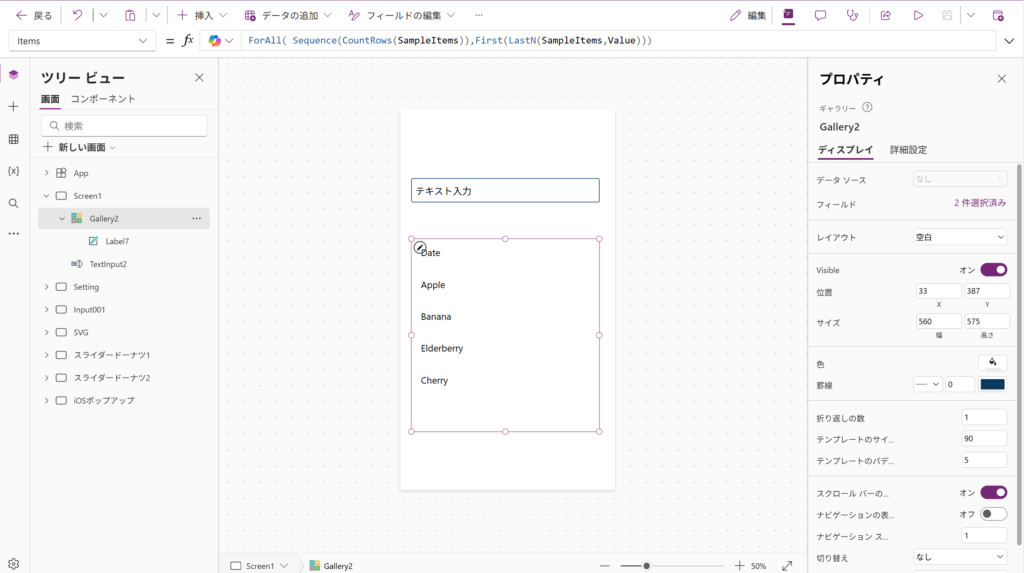Click the Copilot icon in formula bar
Viewport: 1024px width, 573px height.
tap(215, 41)
